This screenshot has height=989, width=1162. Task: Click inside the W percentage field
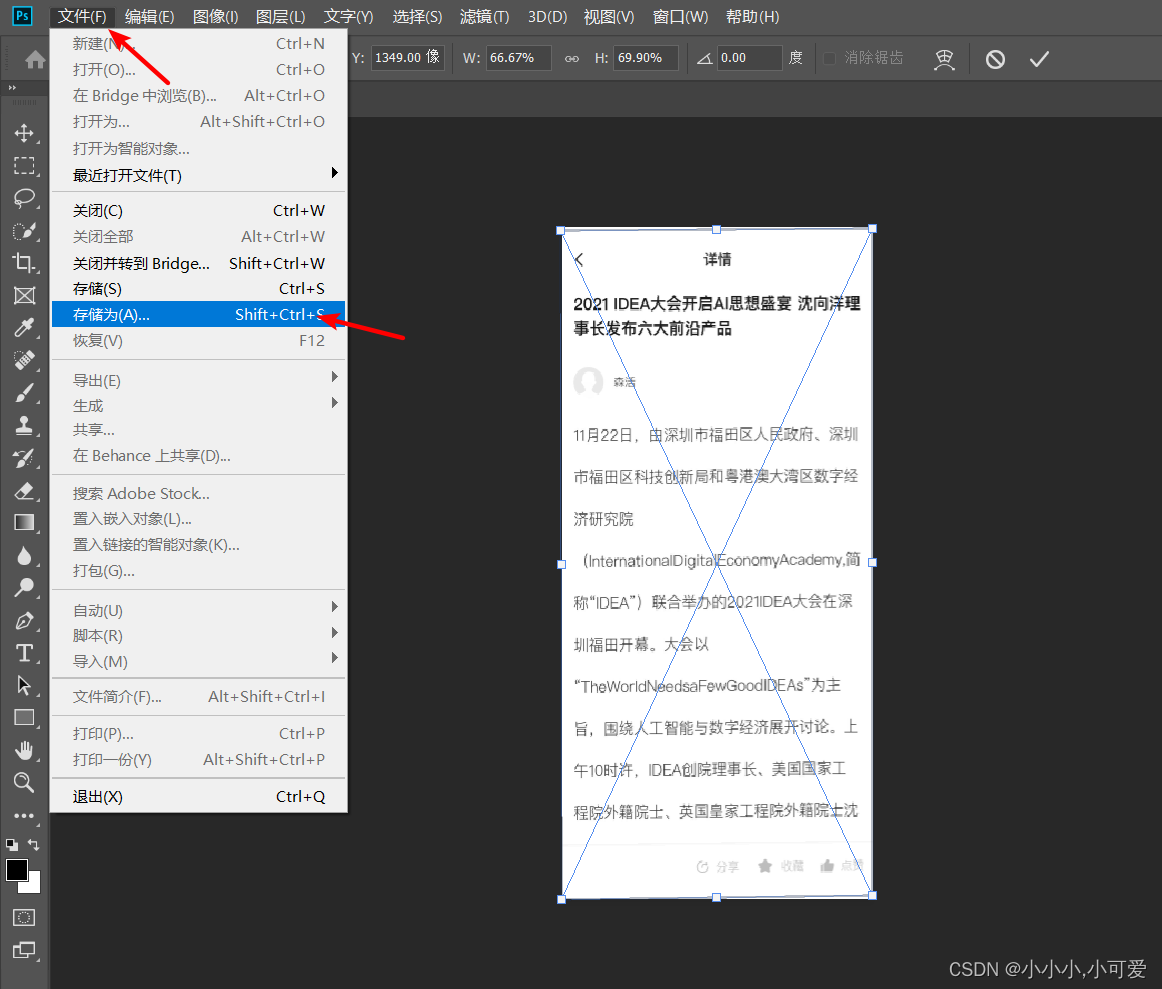pos(520,58)
